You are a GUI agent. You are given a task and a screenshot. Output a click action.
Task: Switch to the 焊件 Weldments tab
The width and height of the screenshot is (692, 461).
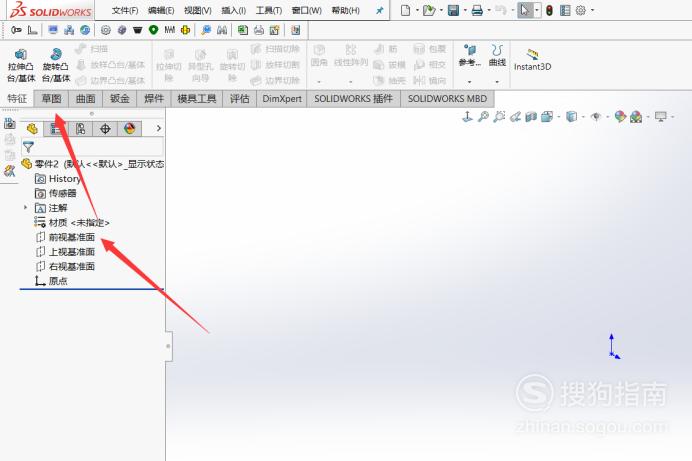click(x=154, y=99)
